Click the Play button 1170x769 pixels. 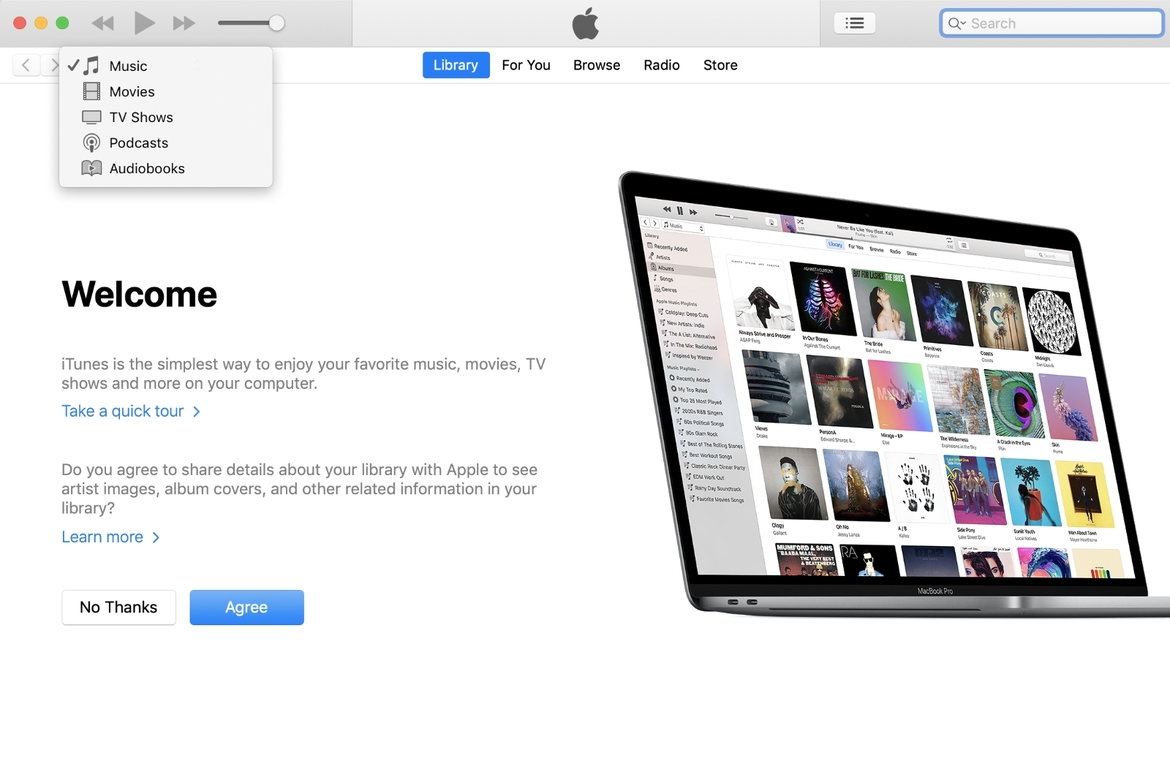[x=144, y=23]
